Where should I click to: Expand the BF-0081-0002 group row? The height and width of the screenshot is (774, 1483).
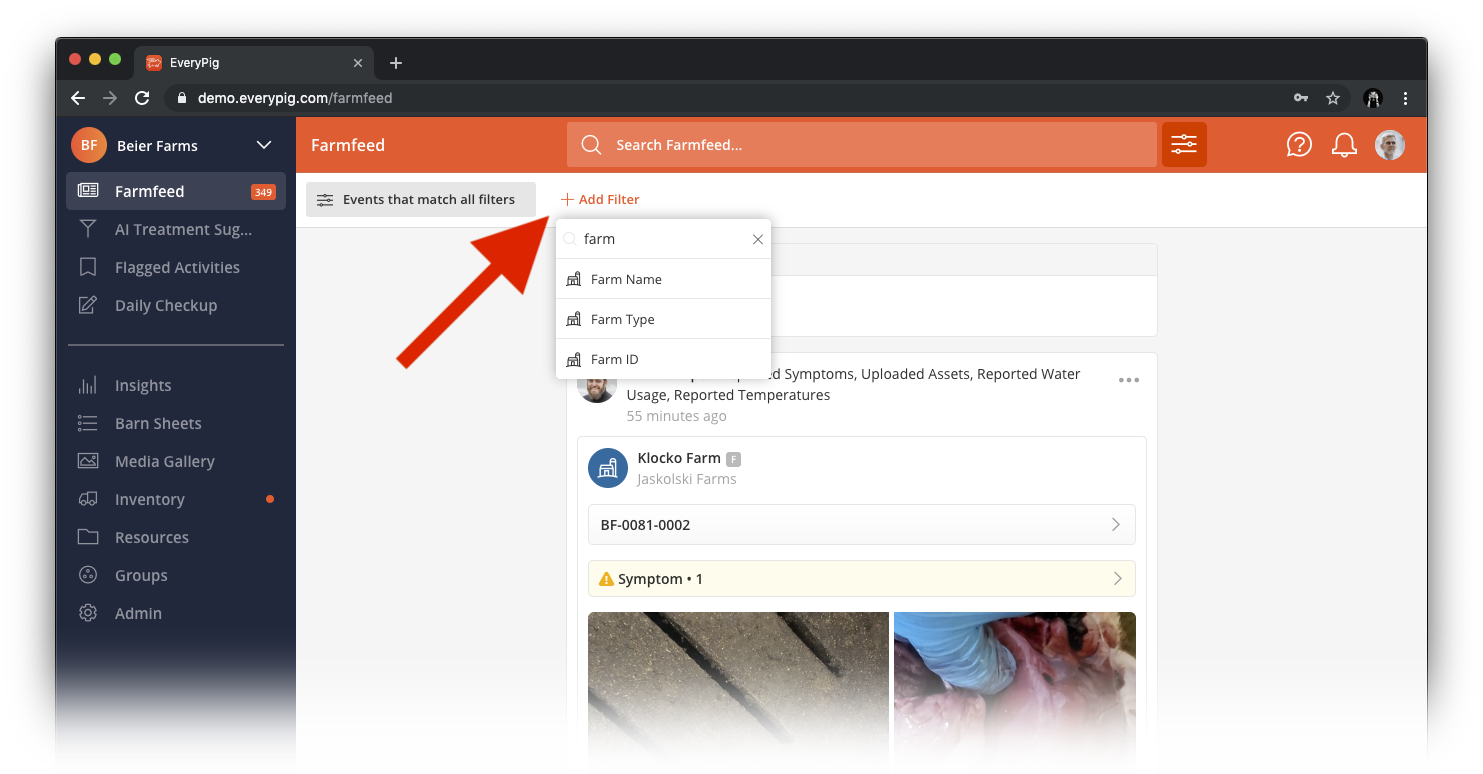(862, 524)
